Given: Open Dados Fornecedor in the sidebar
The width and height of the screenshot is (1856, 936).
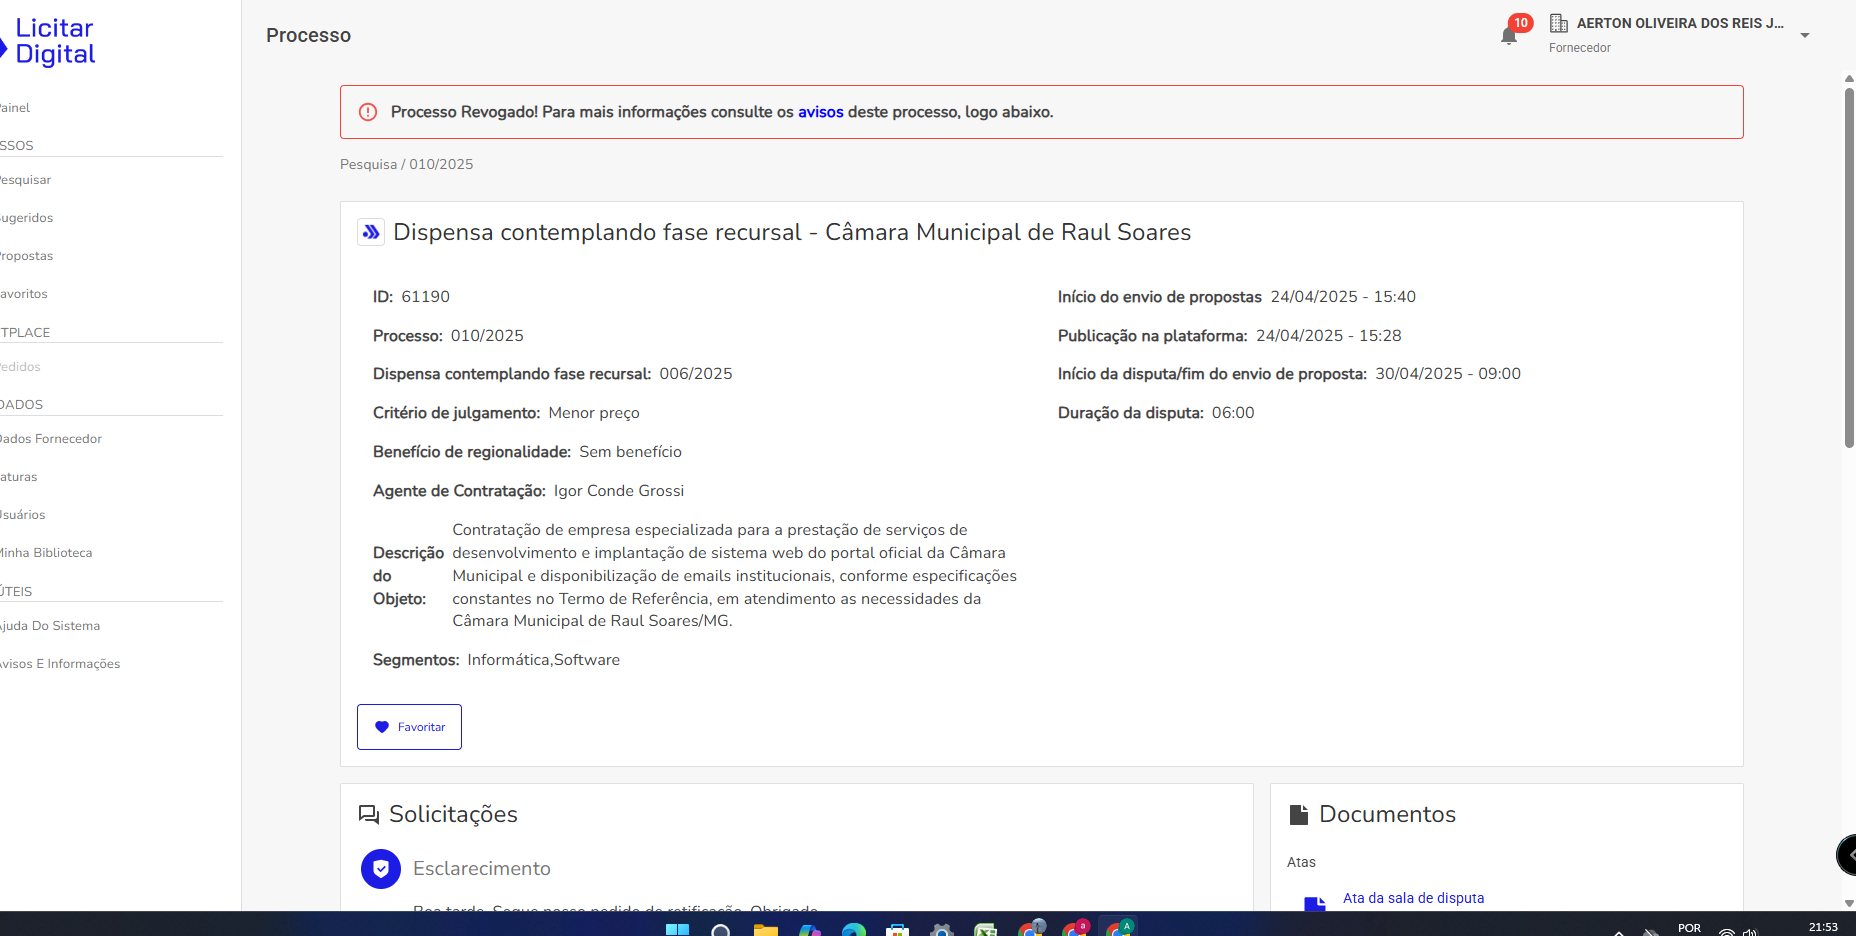Looking at the screenshot, I should click(51, 439).
